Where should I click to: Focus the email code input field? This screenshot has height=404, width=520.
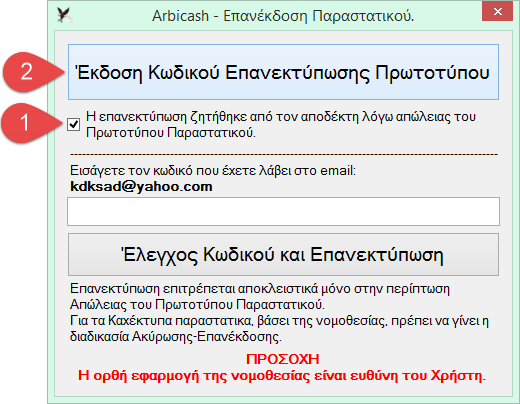(283, 211)
